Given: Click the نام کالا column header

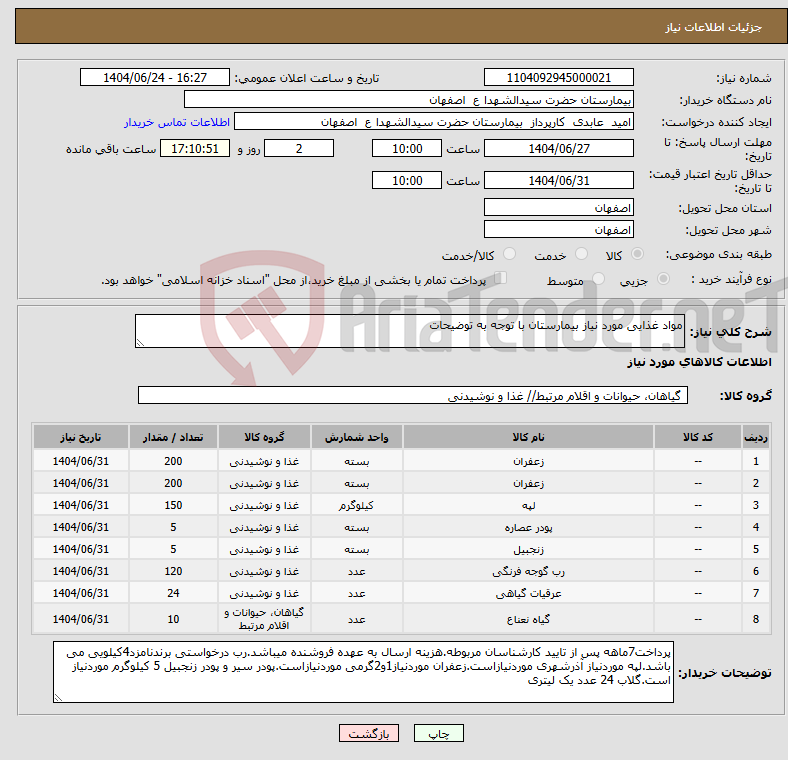Looking at the screenshot, I should pos(528,437).
